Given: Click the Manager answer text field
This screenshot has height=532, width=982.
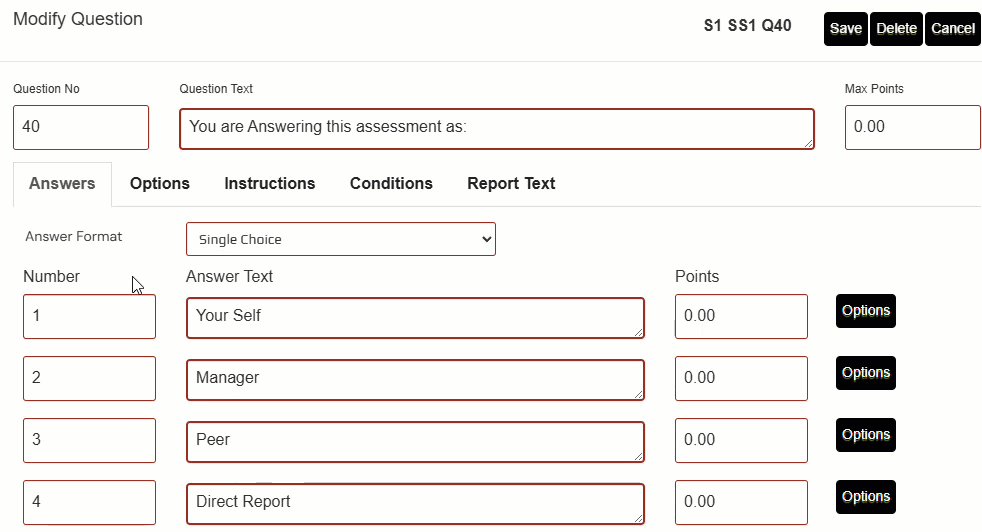Looking at the screenshot, I should 415,379.
